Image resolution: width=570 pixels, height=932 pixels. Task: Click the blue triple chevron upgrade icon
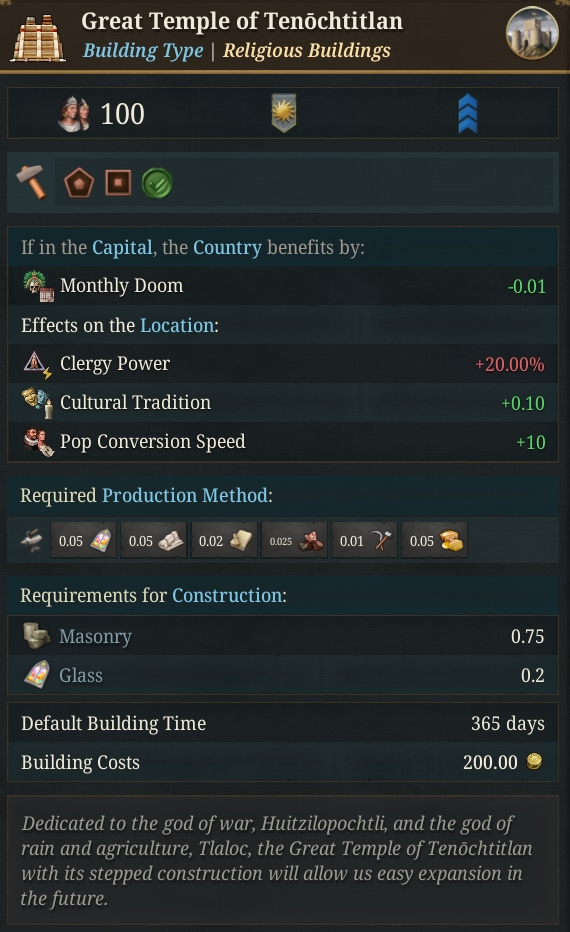click(x=468, y=113)
